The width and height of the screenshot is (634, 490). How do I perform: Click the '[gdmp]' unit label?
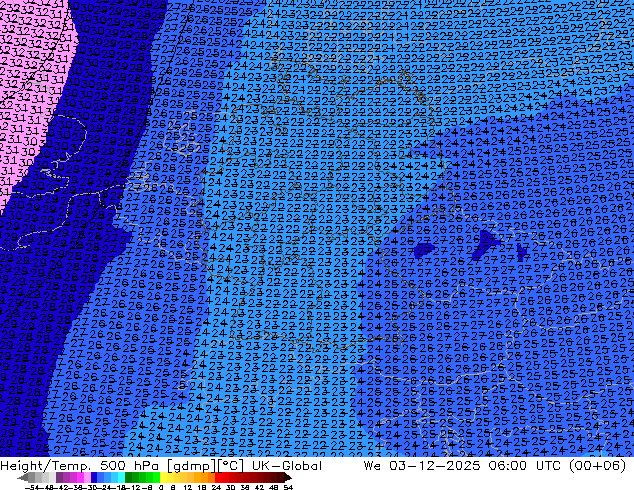192,466
